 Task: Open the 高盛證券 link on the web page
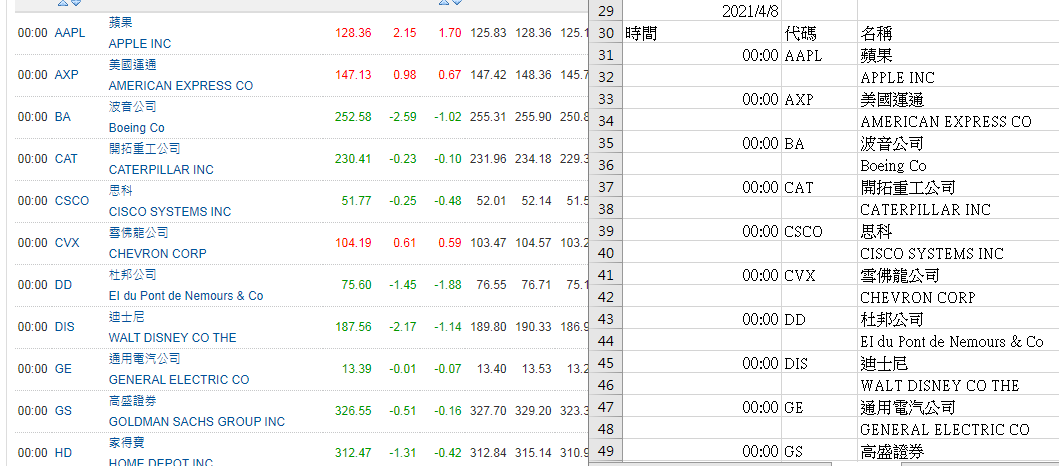coord(132,401)
